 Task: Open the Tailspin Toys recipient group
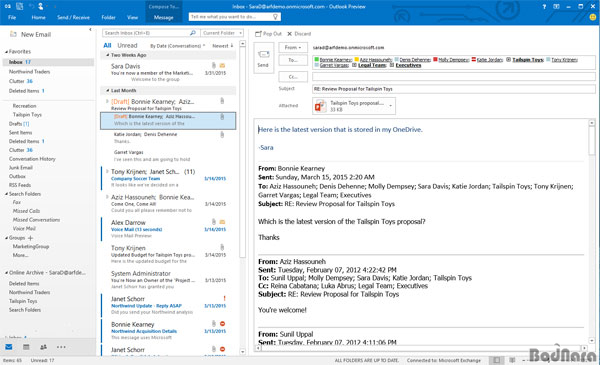click(x=528, y=60)
